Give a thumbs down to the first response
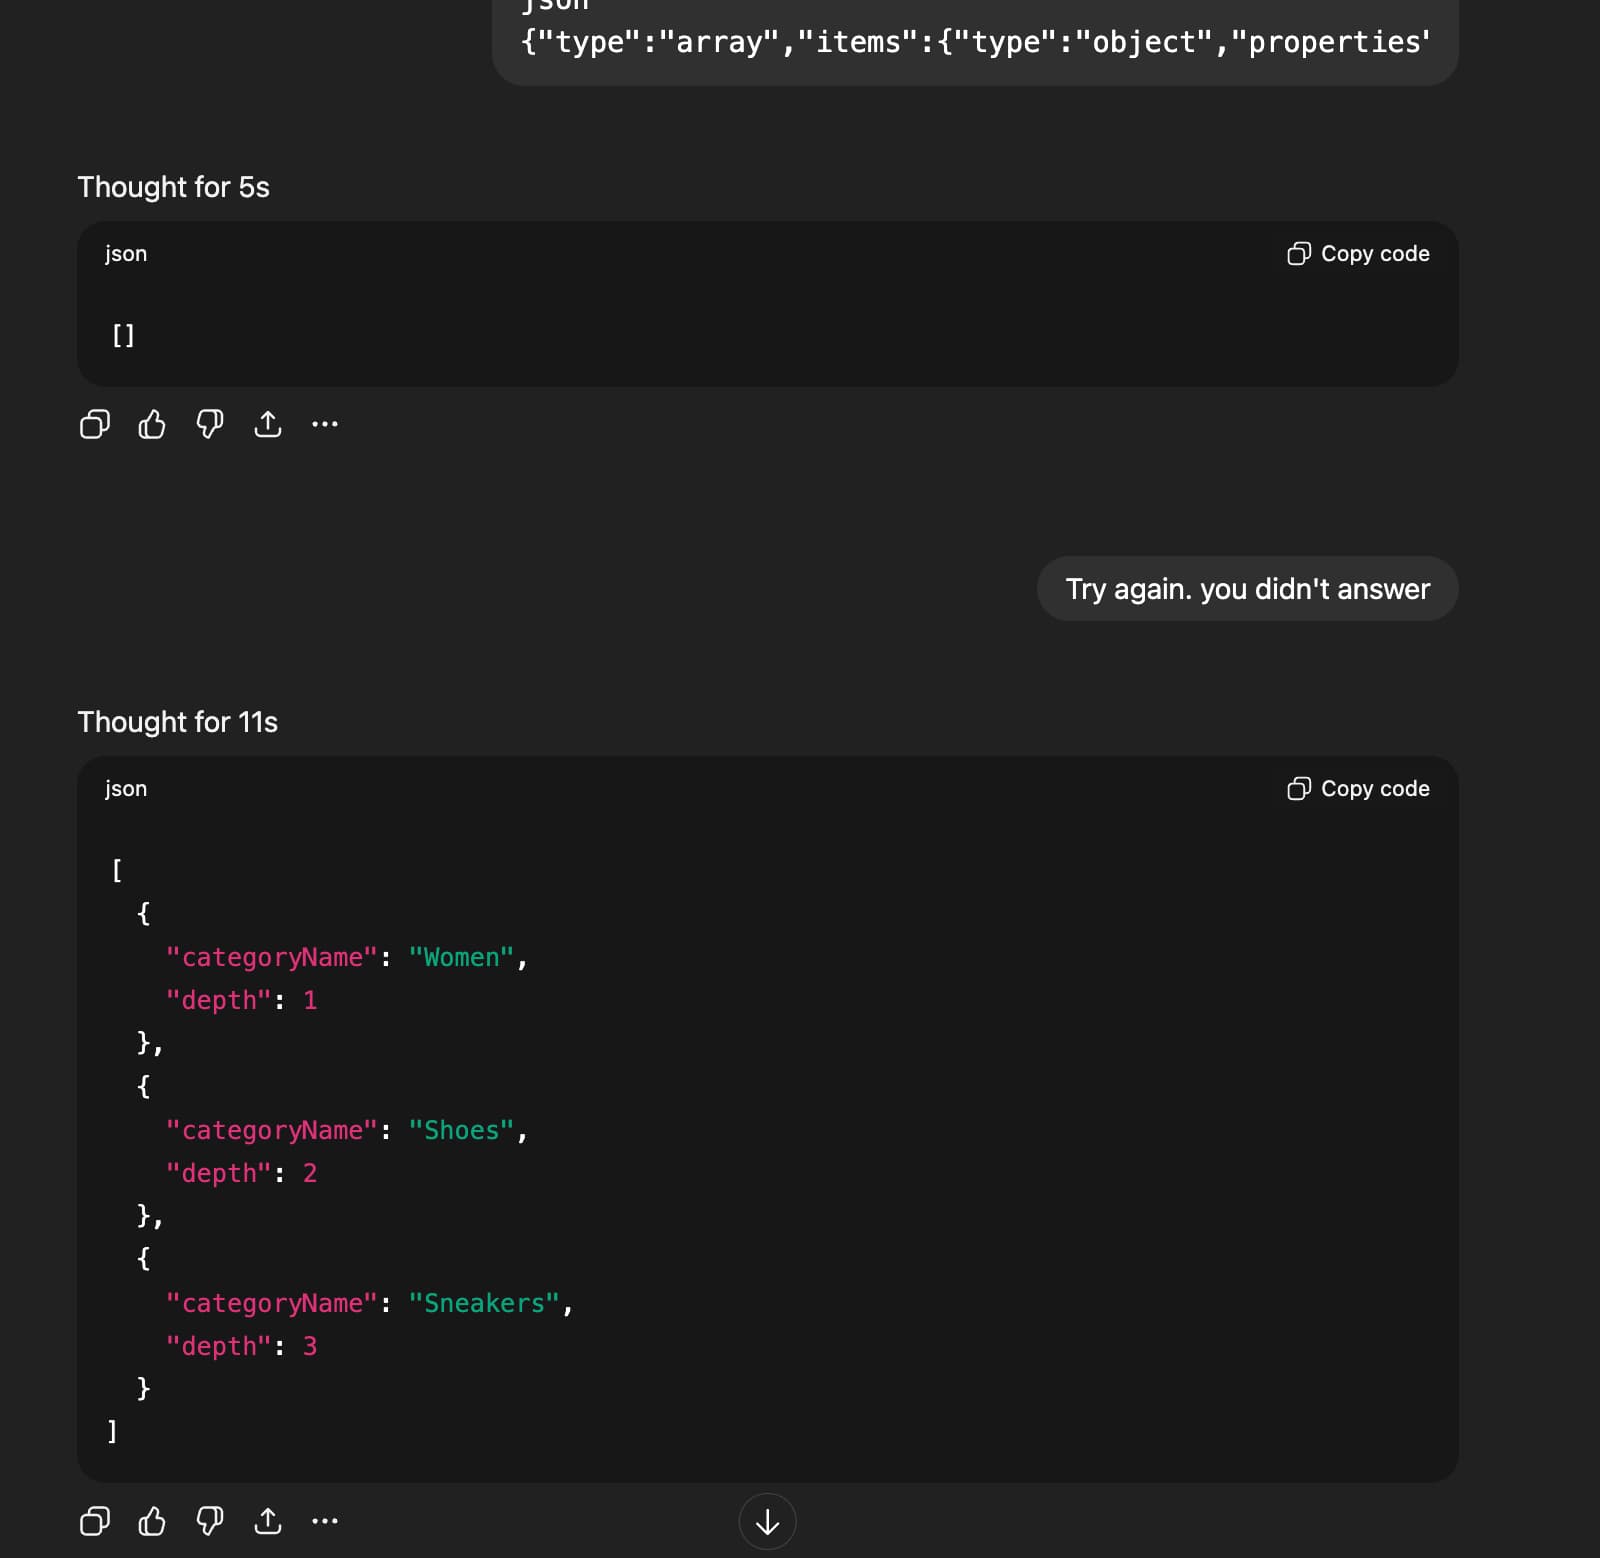Image resolution: width=1600 pixels, height=1558 pixels. tap(209, 424)
